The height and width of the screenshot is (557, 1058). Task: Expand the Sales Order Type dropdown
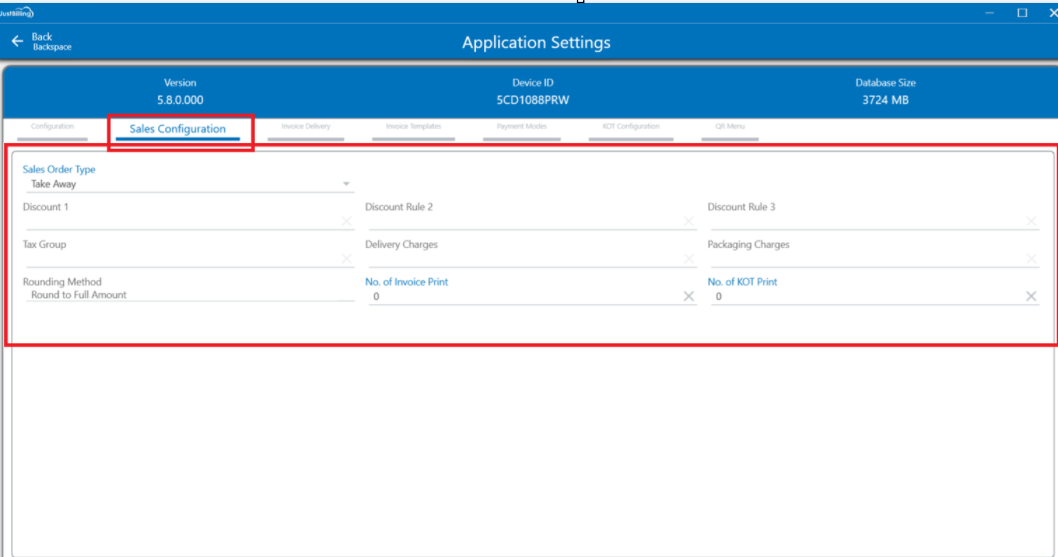point(346,184)
